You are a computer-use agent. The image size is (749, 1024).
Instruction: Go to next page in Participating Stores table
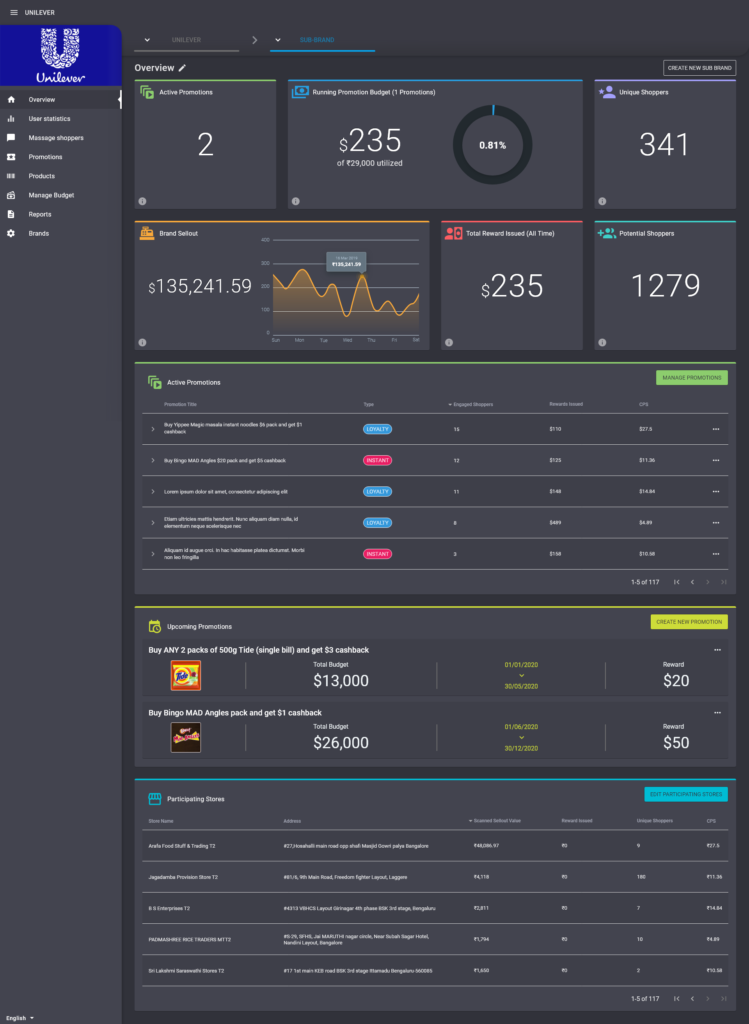708,999
